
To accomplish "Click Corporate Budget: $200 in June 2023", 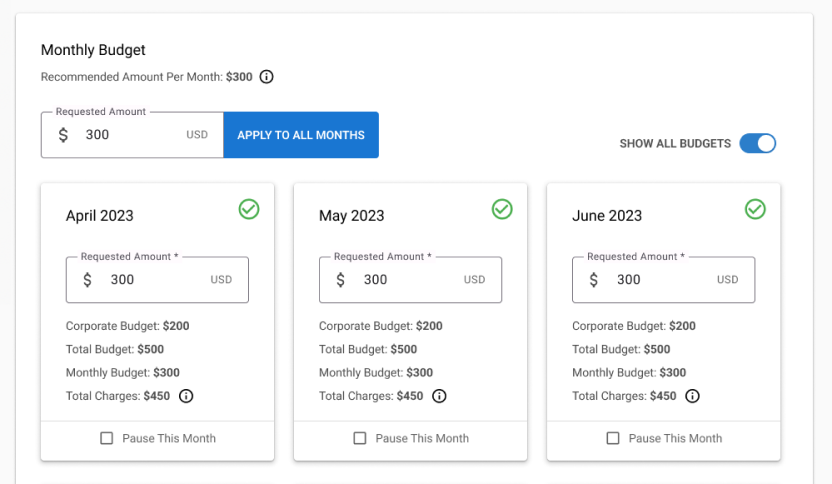I will (x=634, y=326).
